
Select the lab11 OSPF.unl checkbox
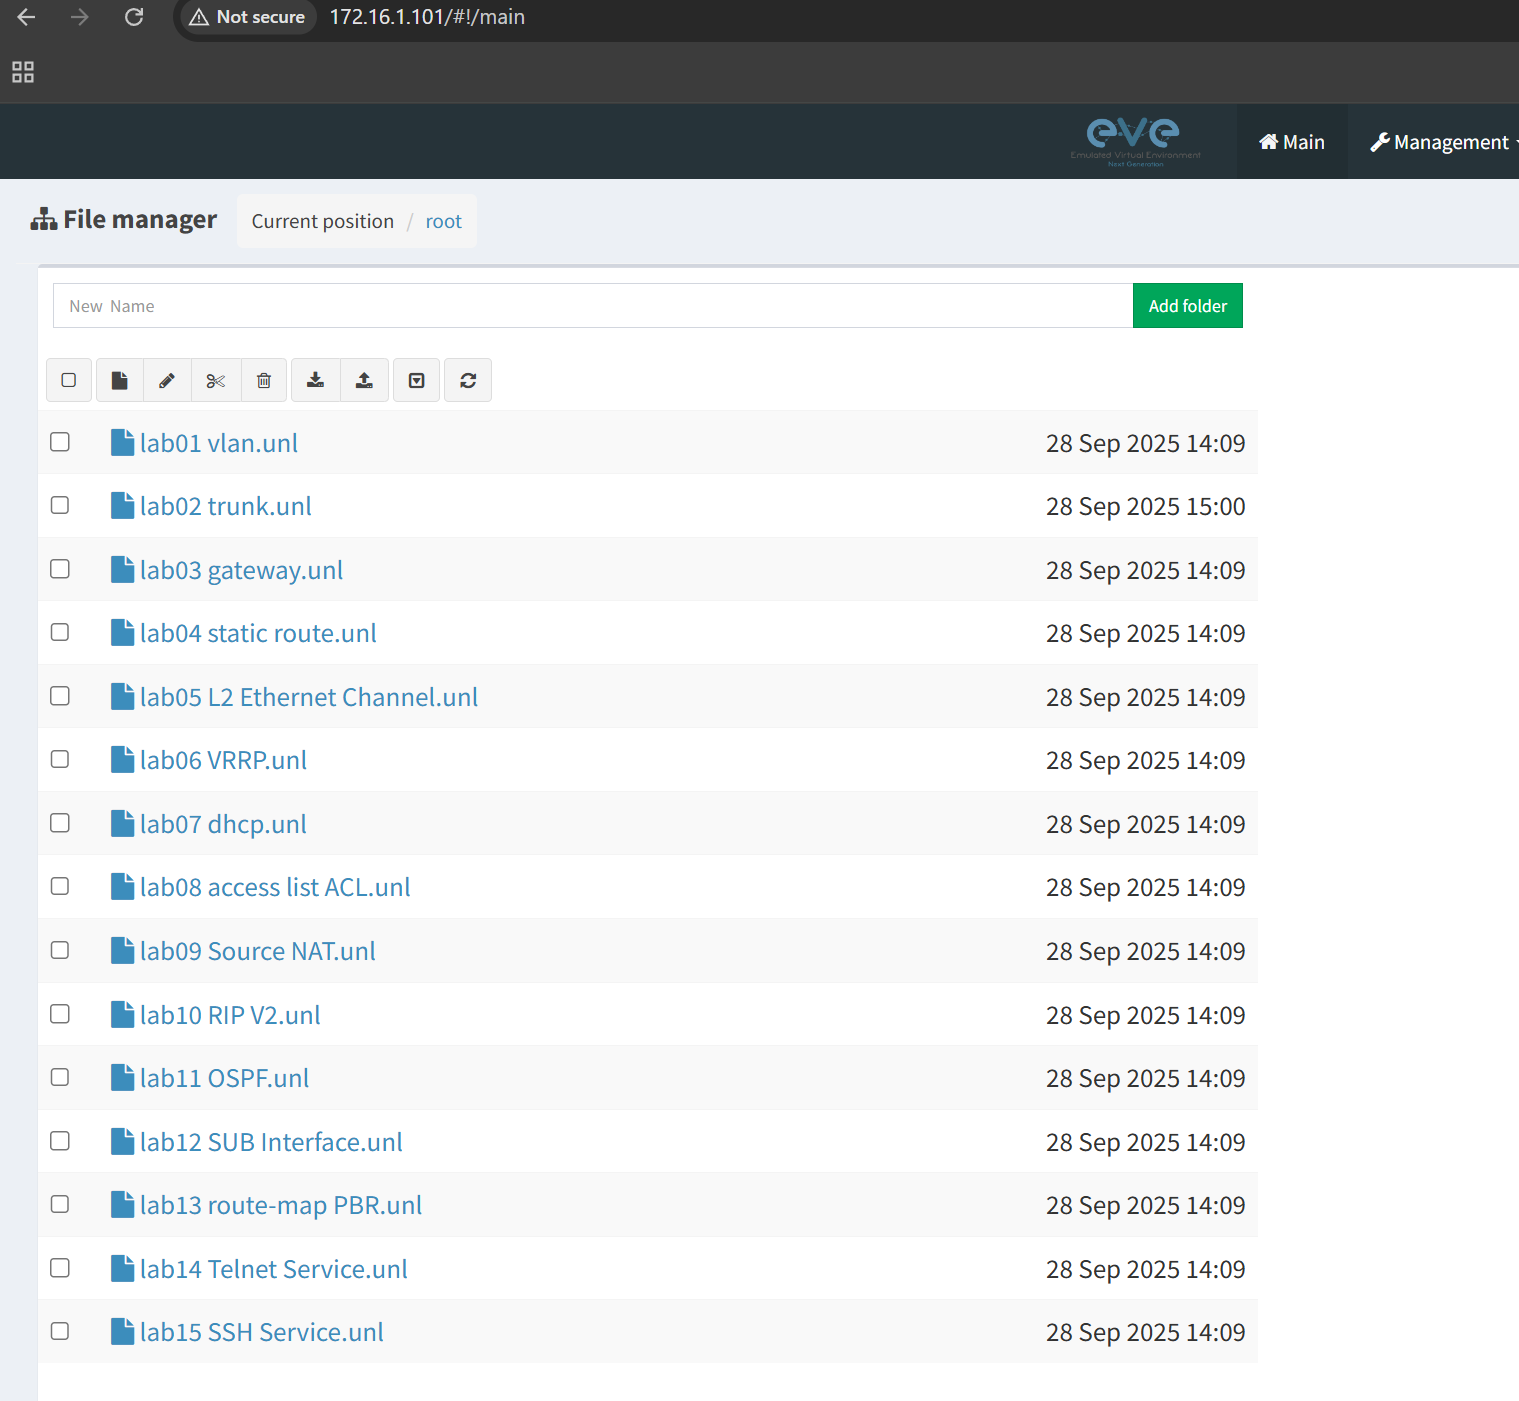(x=60, y=1077)
